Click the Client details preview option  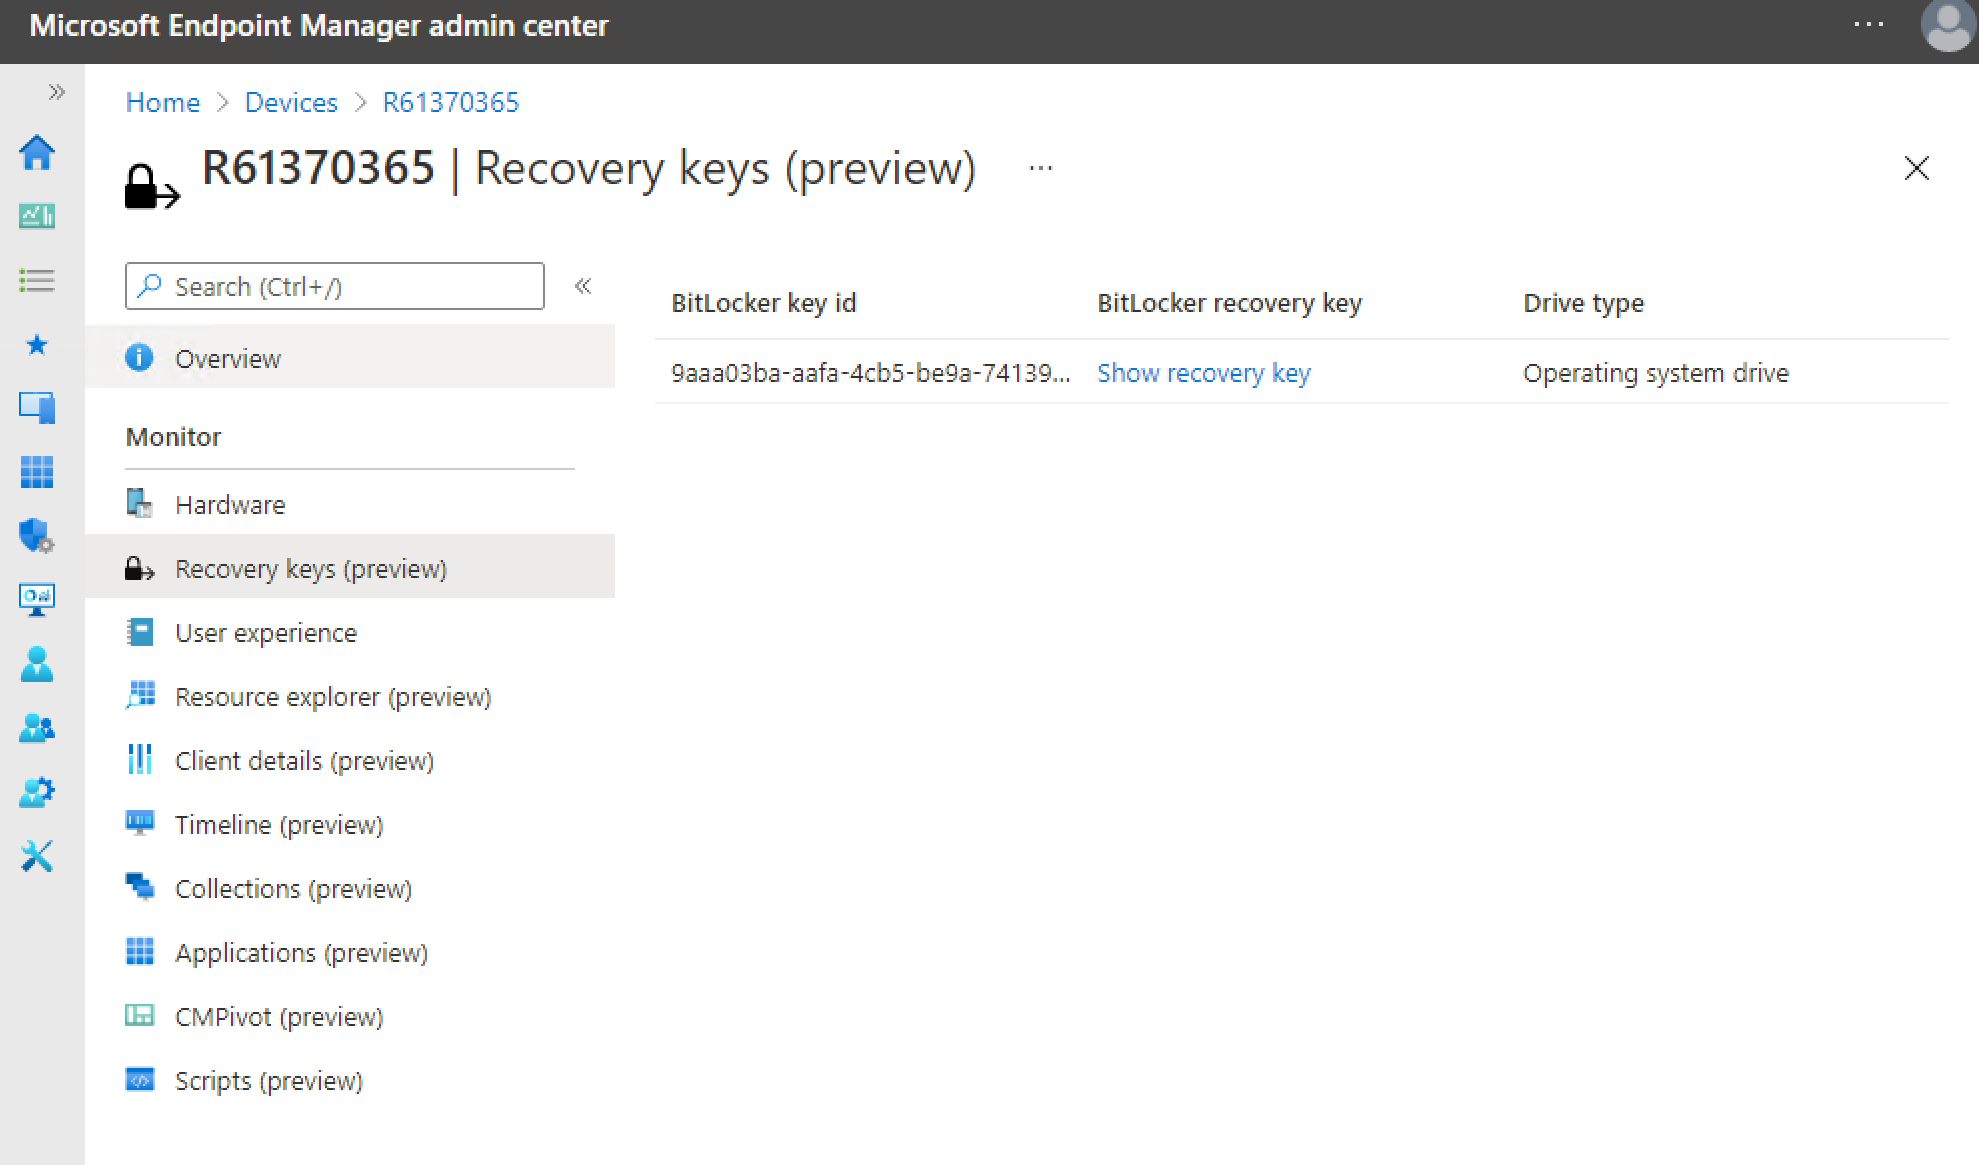click(302, 760)
